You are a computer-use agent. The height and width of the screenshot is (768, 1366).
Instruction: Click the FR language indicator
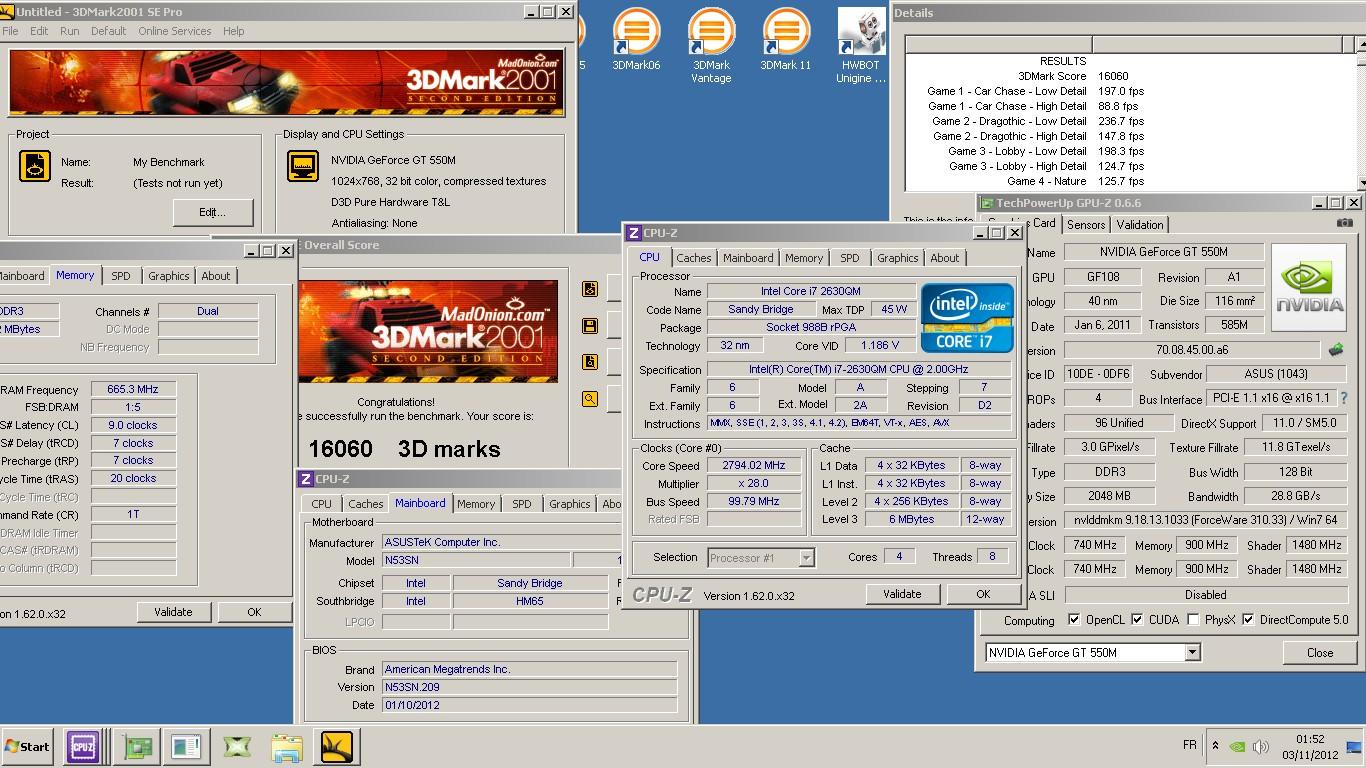click(1190, 746)
